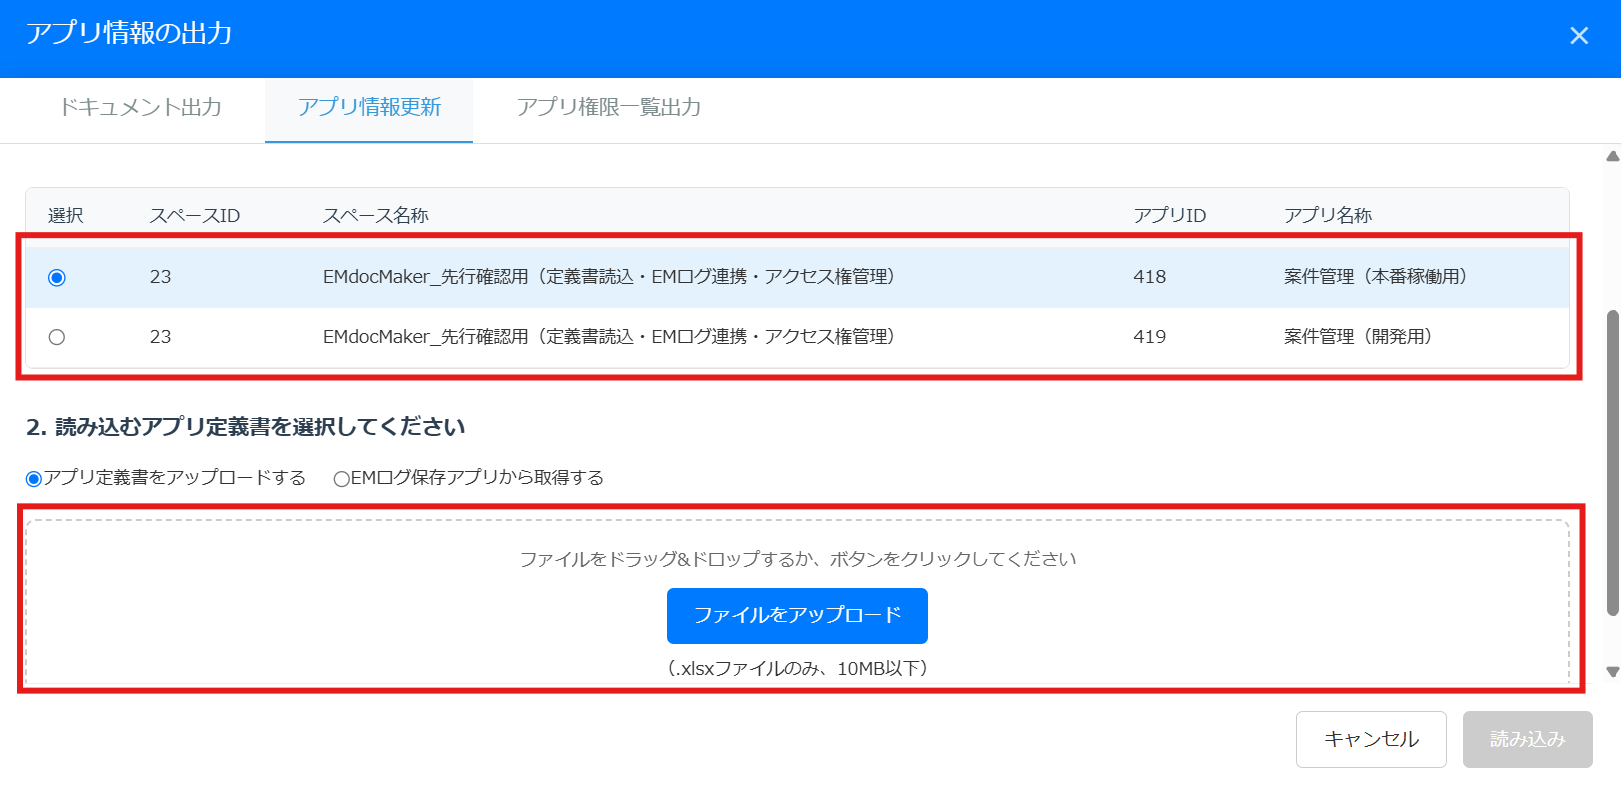The image size is (1621, 787).
Task: Click the scrollbar up arrow
Action: [x=1613, y=156]
